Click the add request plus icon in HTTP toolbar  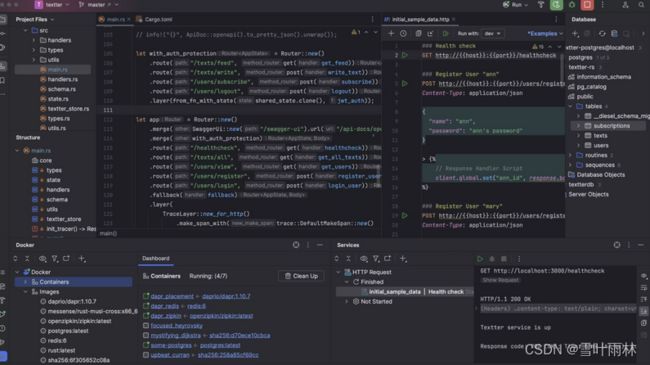pyautogui.click(x=391, y=34)
